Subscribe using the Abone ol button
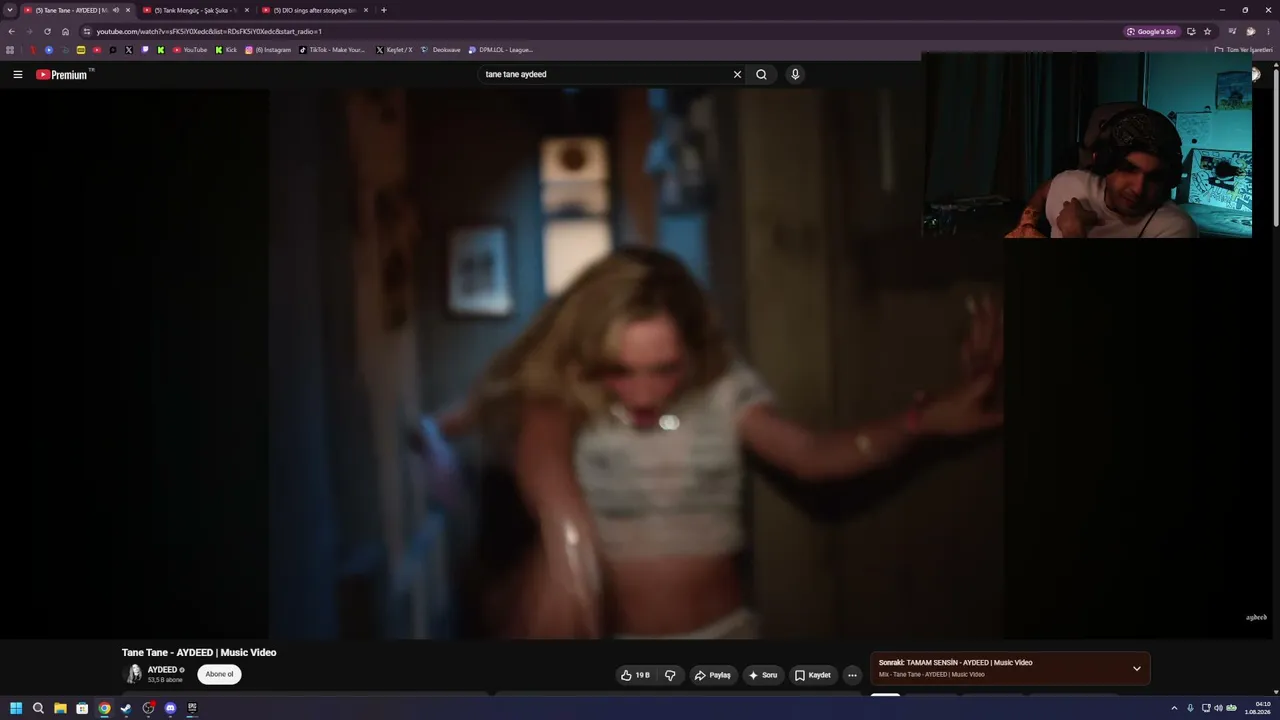1280x720 pixels. click(x=219, y=674)
